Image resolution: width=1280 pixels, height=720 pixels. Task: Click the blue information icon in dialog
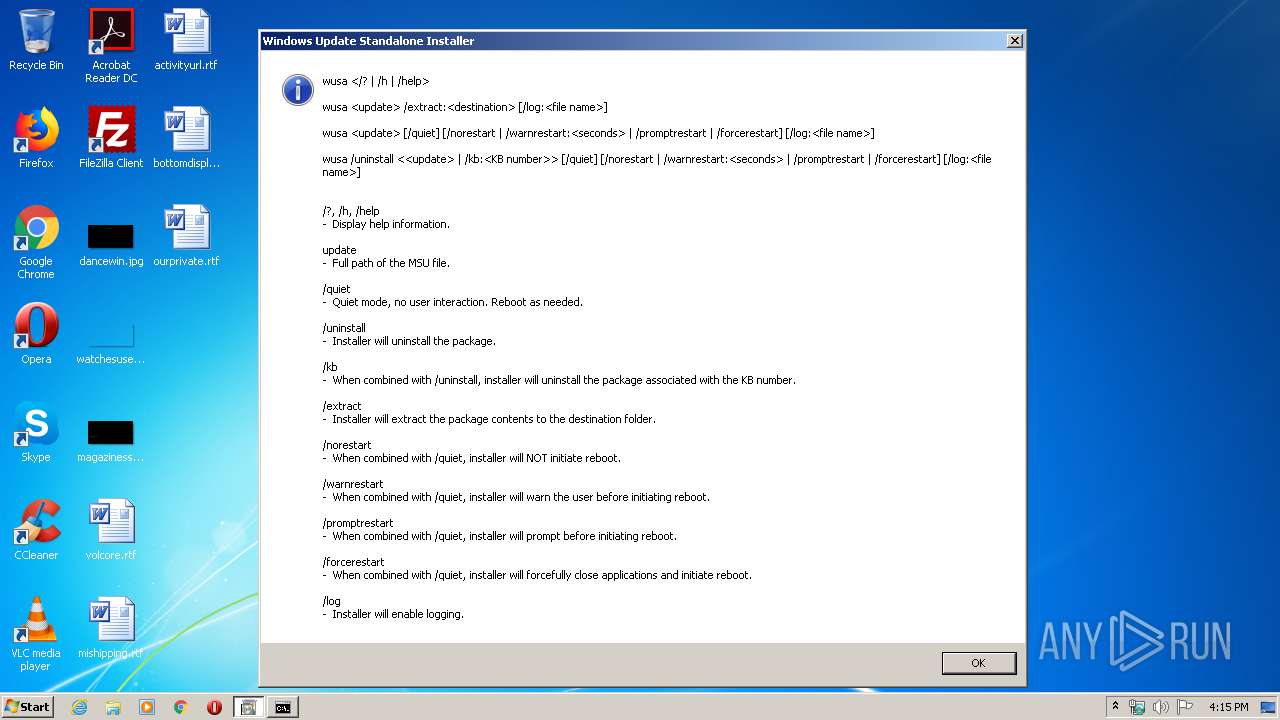298,89
